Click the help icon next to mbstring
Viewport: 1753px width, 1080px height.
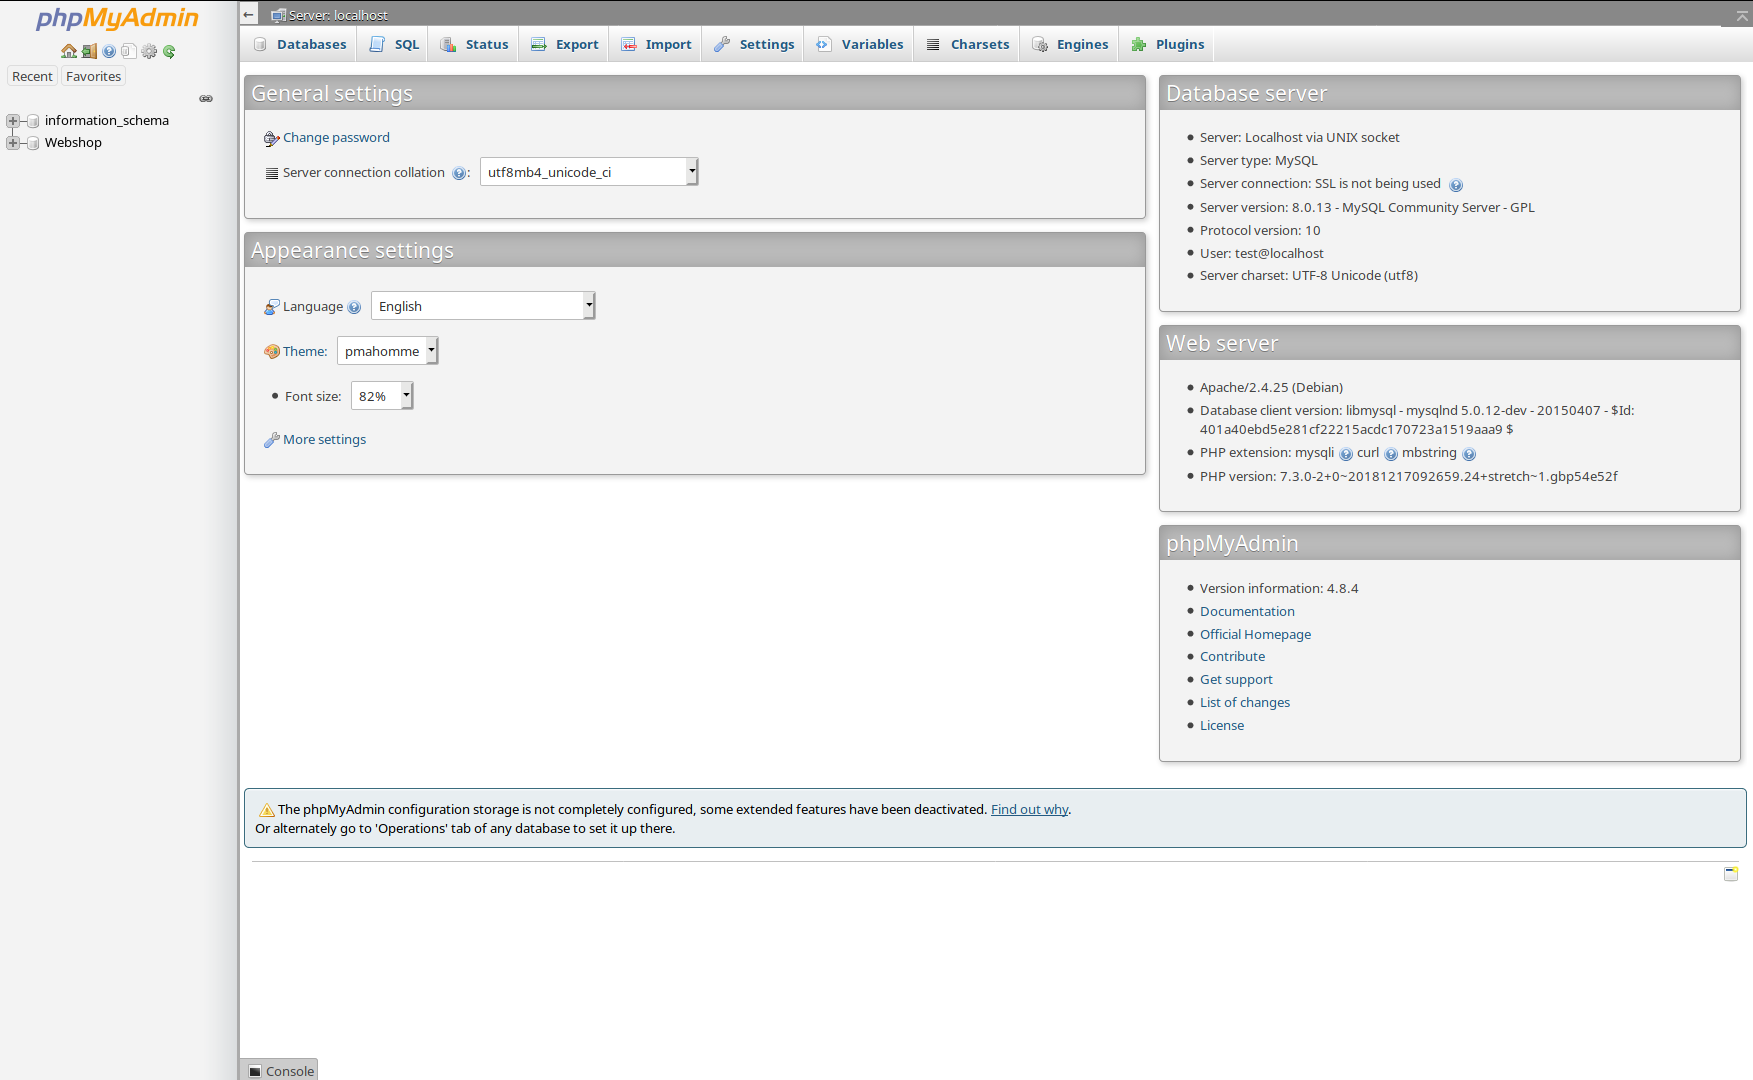coord(1468,454)
